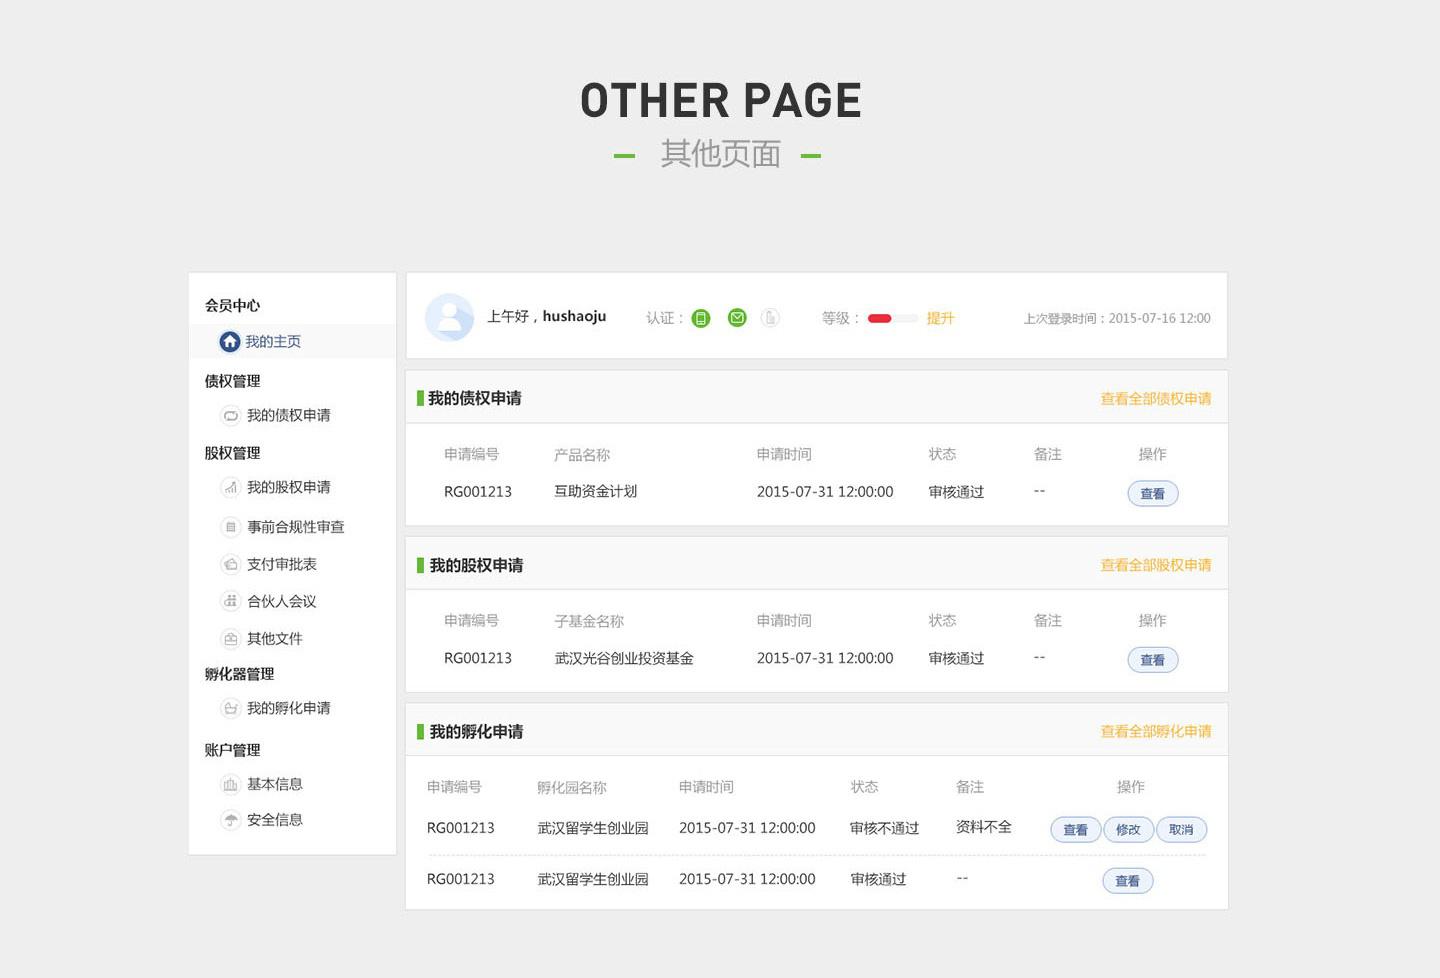
Task: Open 查看全部债权申请 link
Action: pos(1155,399)
